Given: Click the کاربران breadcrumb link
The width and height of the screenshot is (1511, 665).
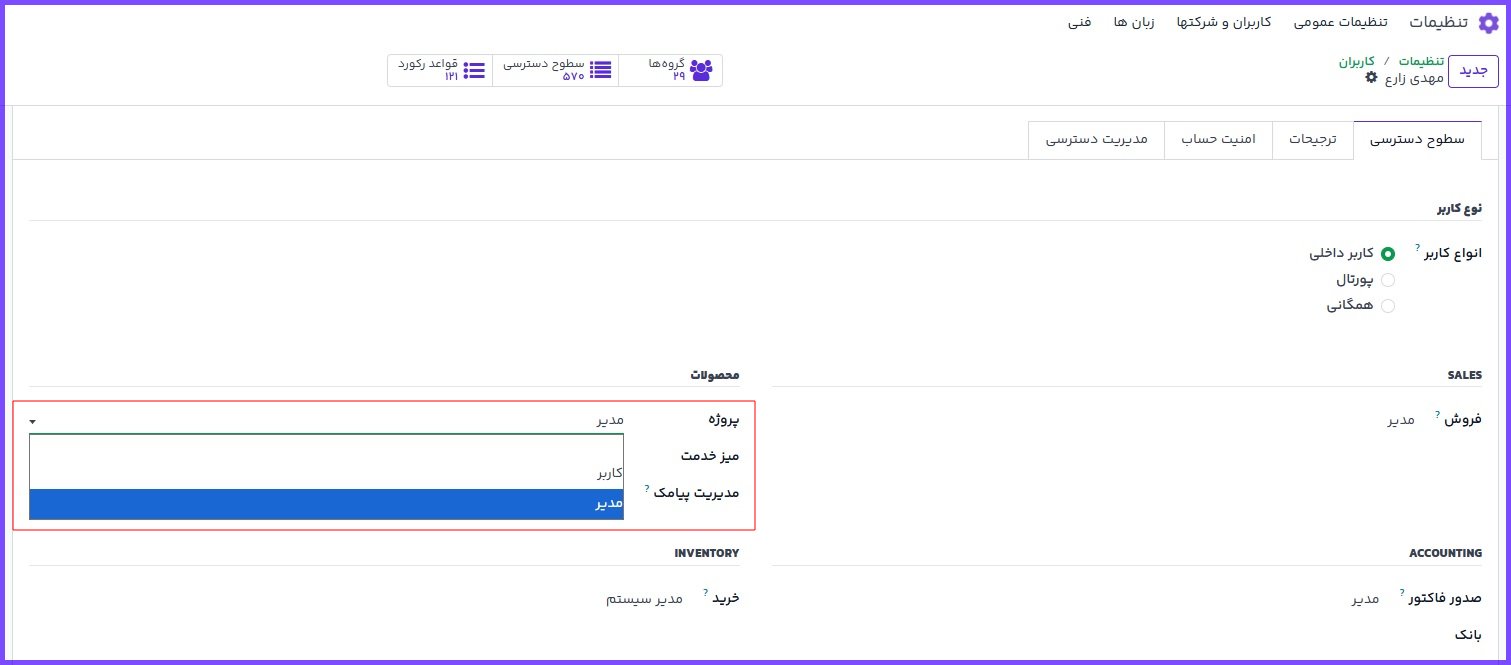Looking at the screenshot, I should (1357, 61).
